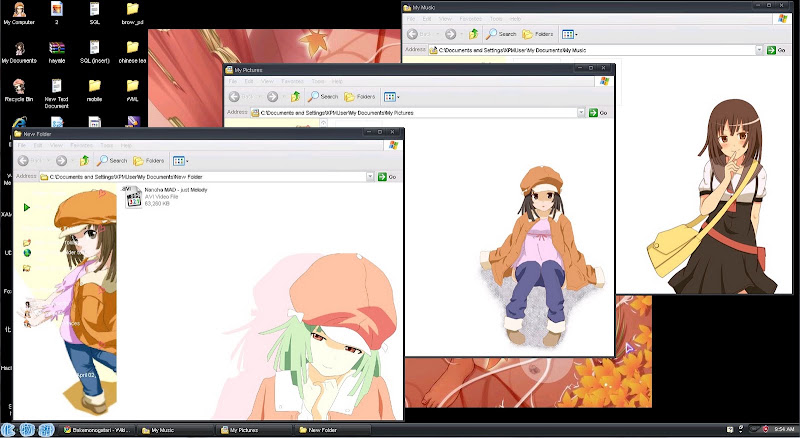Click Windows flag logo in My Music window
Screen dimensions: 800x438
click(x=783, y=19)
